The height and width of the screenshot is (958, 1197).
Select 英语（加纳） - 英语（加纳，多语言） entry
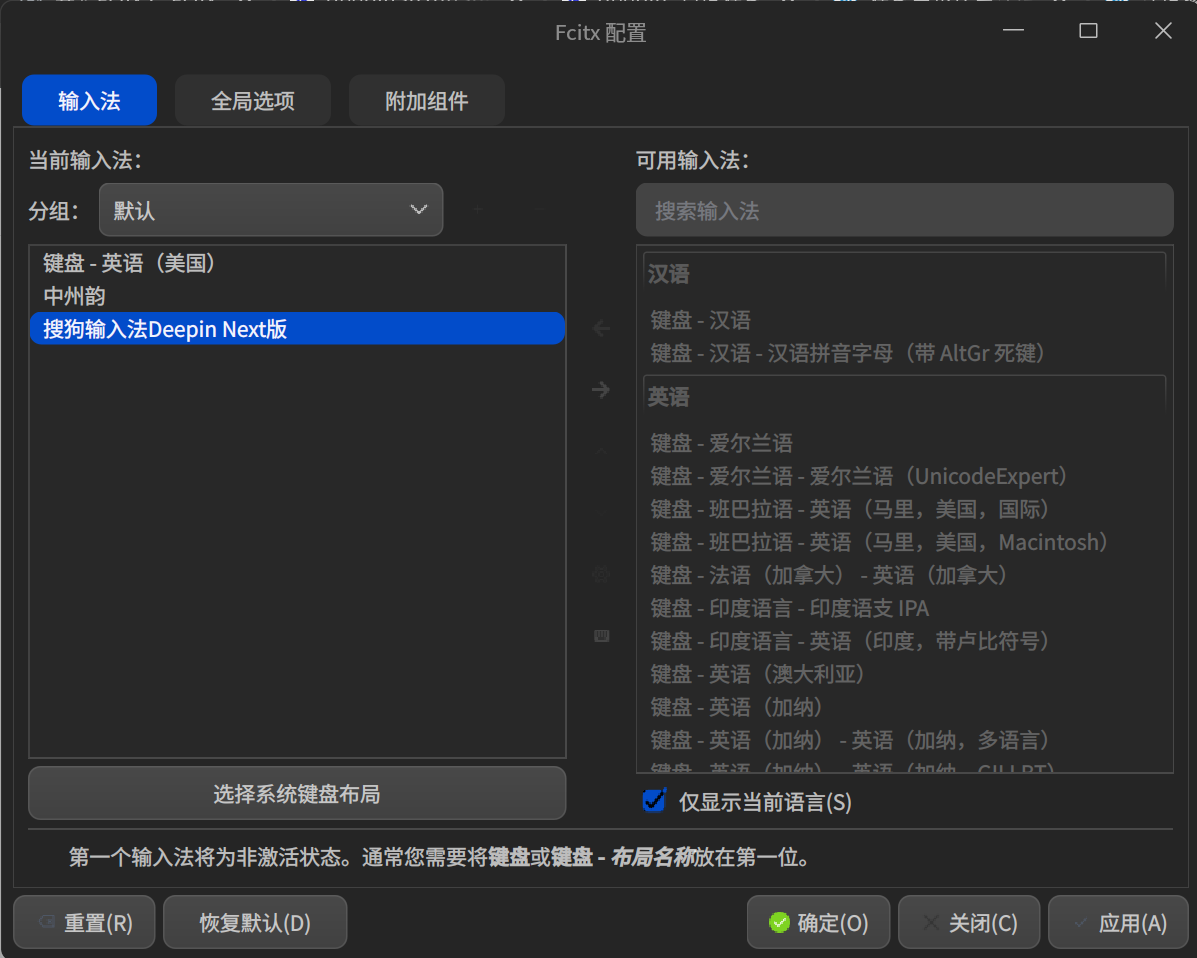[x=905, y=740]
